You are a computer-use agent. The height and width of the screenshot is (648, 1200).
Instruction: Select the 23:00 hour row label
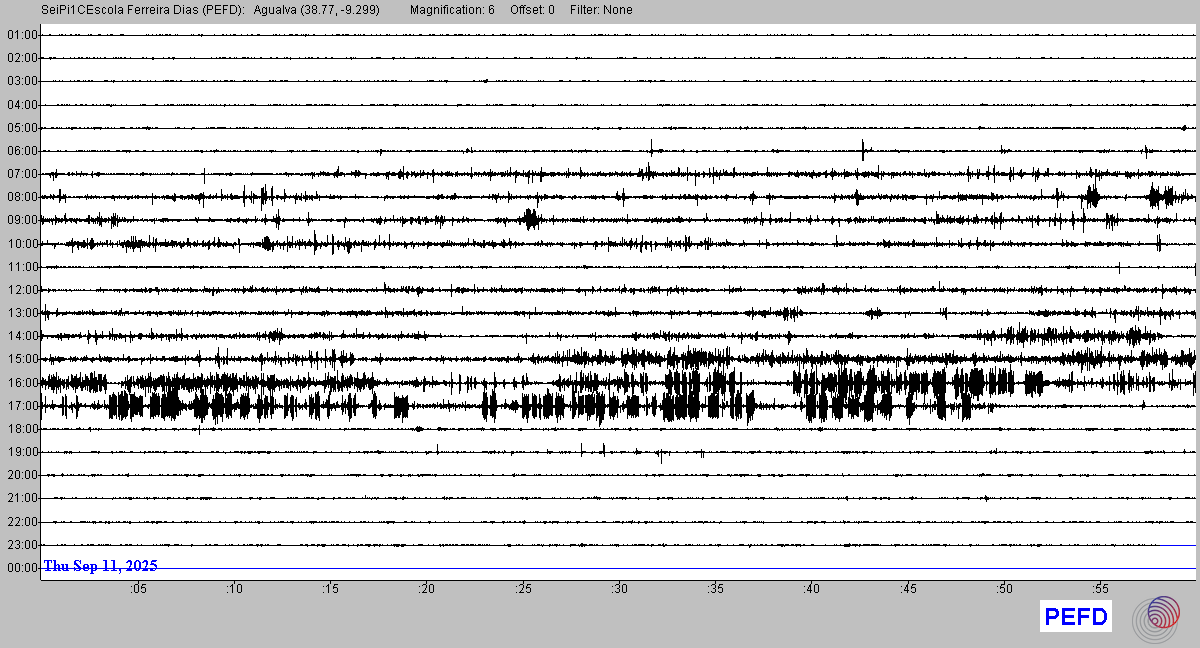tap(22, 545)
